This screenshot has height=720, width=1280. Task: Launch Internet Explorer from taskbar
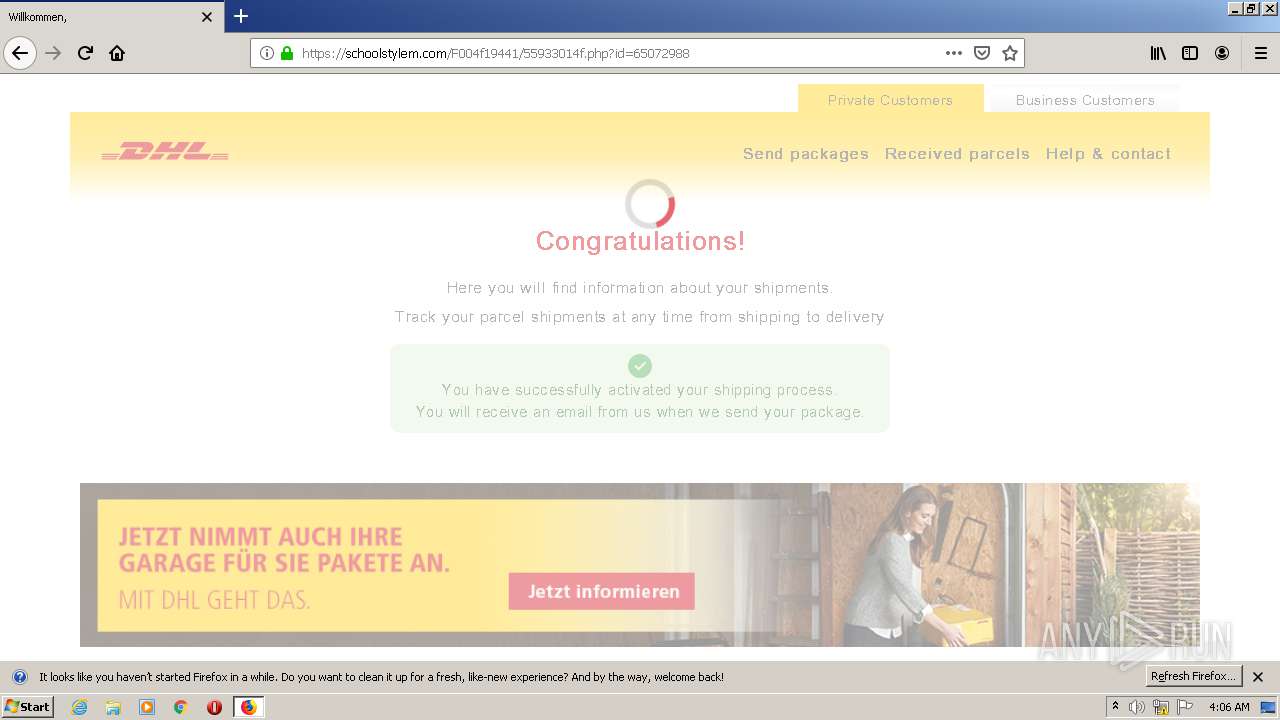[x=80, y=707]
